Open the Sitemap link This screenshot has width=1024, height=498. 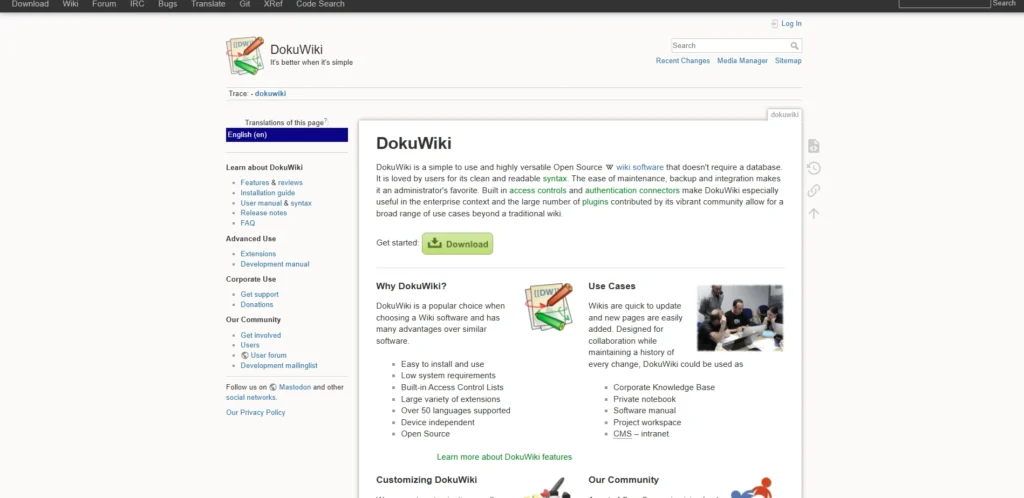[x=788, y=61]
